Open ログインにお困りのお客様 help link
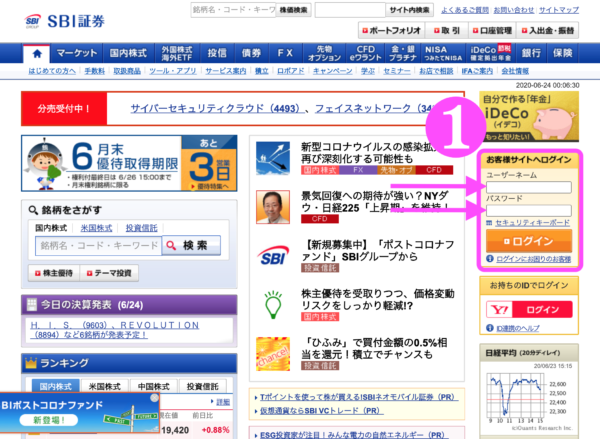This screenshot has height=439, width=600. coord(533,259)
